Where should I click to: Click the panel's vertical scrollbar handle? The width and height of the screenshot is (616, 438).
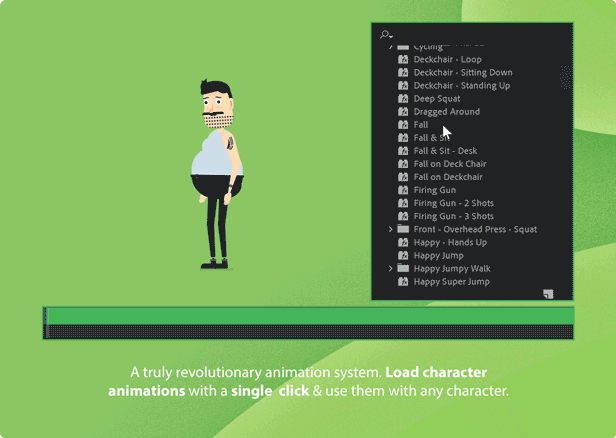click(565, 76)
